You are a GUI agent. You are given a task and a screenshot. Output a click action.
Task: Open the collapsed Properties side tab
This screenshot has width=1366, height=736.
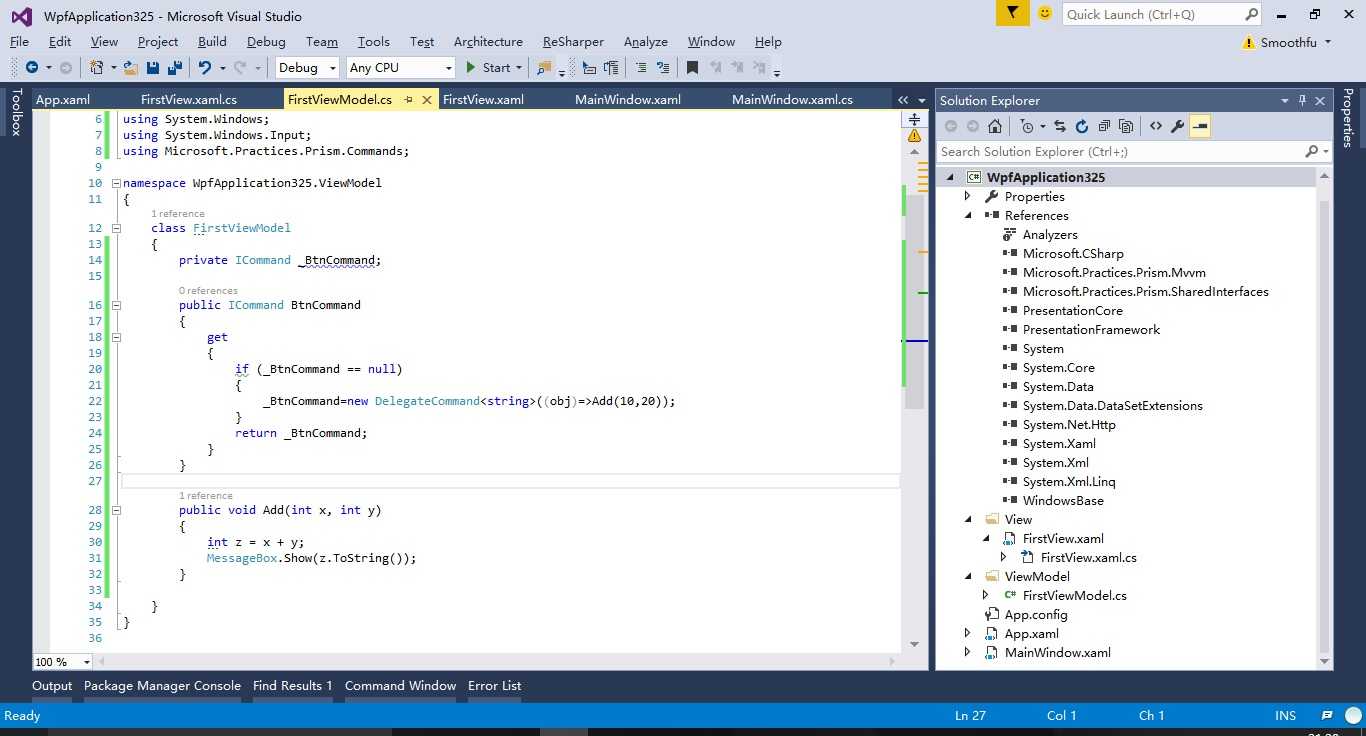coord(1348,118)
